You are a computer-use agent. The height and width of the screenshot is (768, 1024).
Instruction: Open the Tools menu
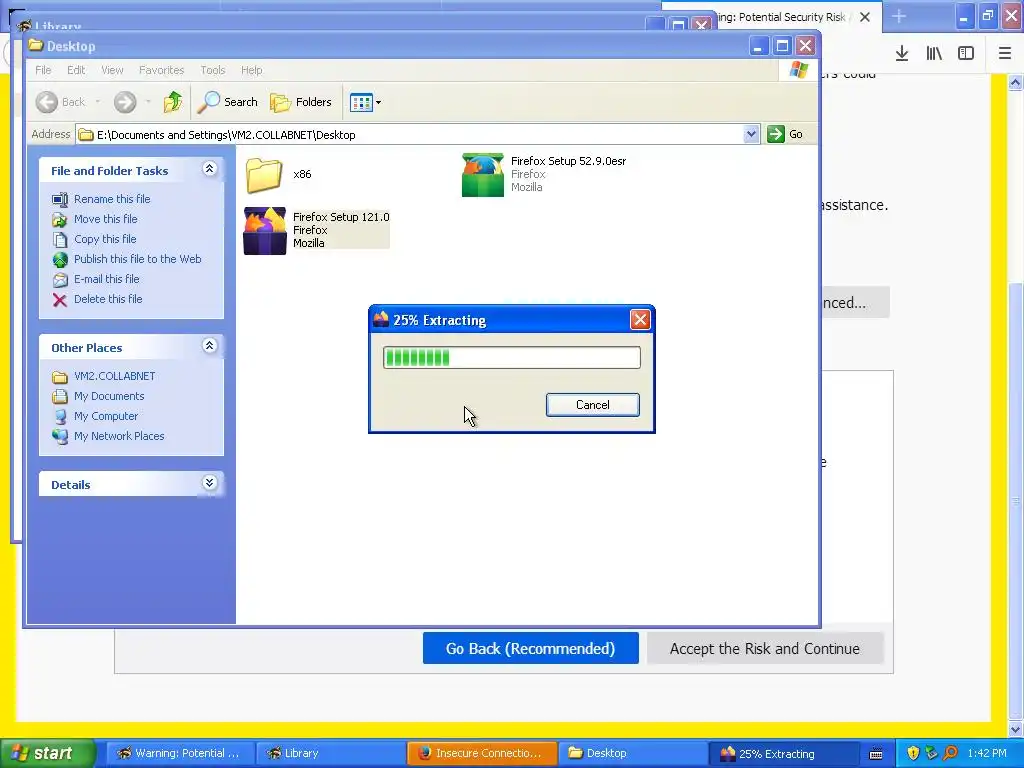click(x=212, y=70)
